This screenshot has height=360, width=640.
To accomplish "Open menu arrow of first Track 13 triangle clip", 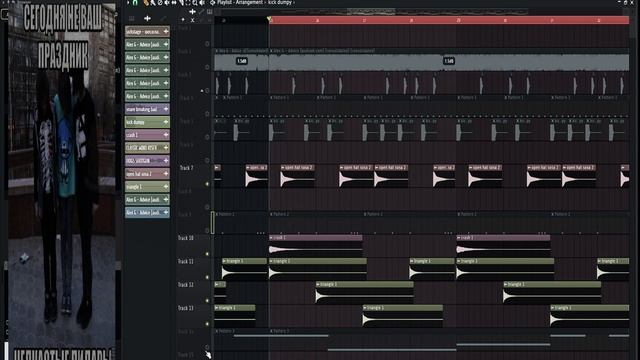I will 217,308.
